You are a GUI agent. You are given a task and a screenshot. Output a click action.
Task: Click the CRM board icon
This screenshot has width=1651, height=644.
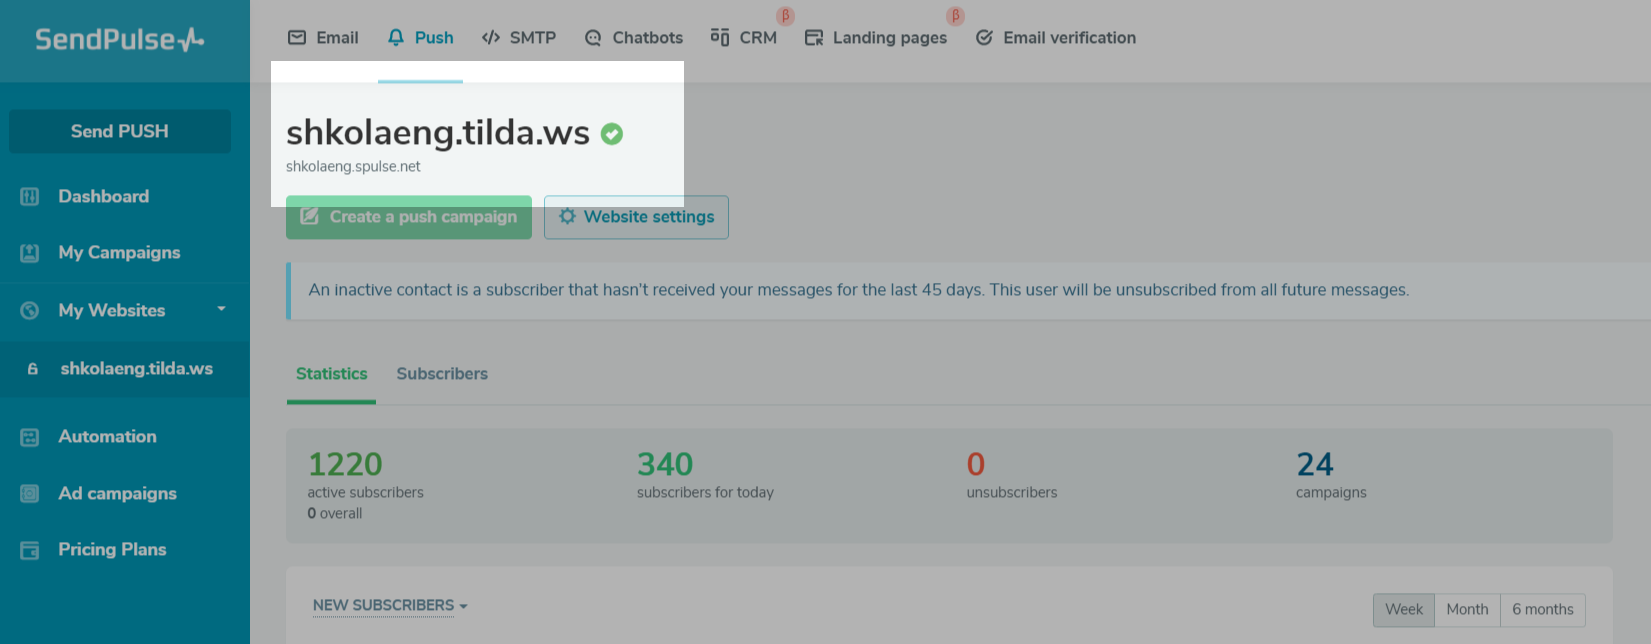[x=720, y=37]
